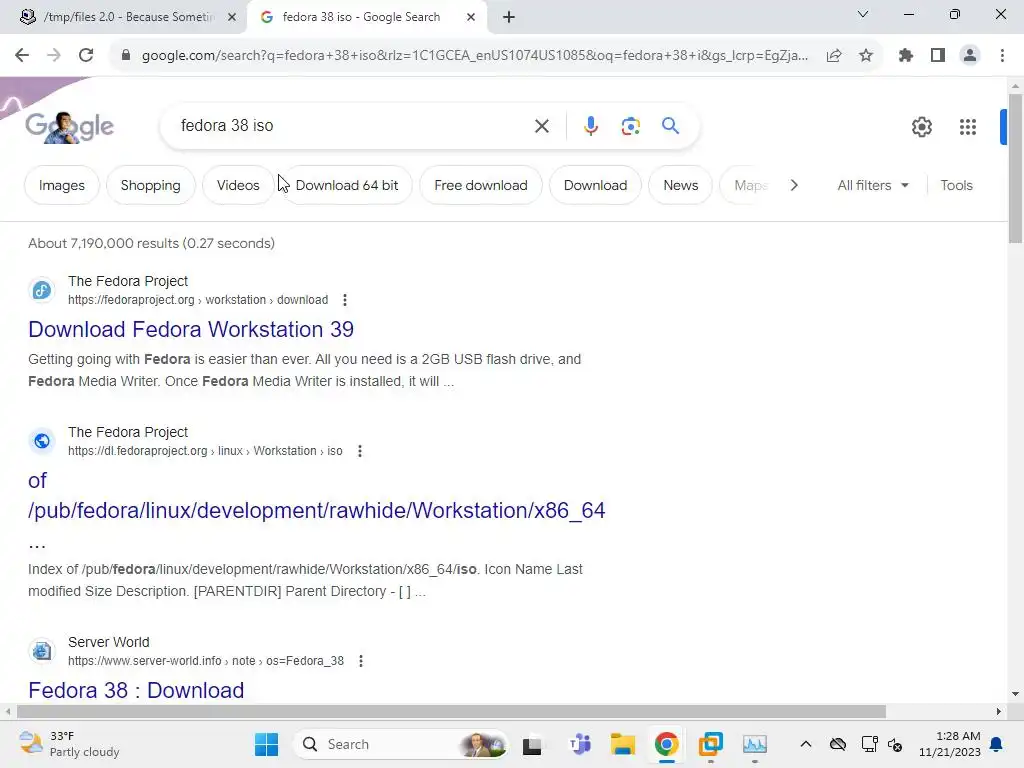Open options for Server World result
Image resolution: width=1024 pixels, height=768 pixels.
pyautogui.click(x=361, y=661)
